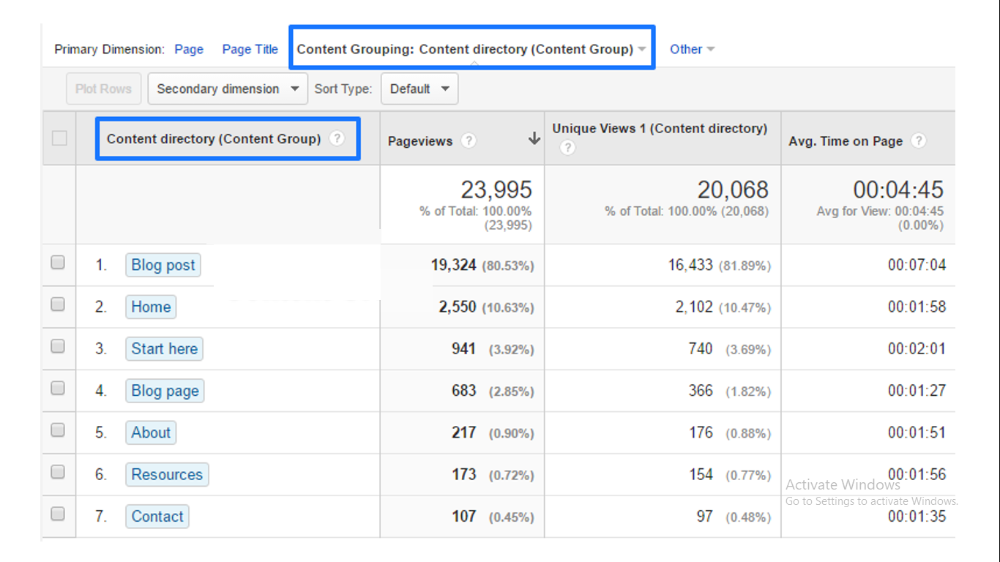
Task: Open the Start here content group
Action: pos(164,349)
